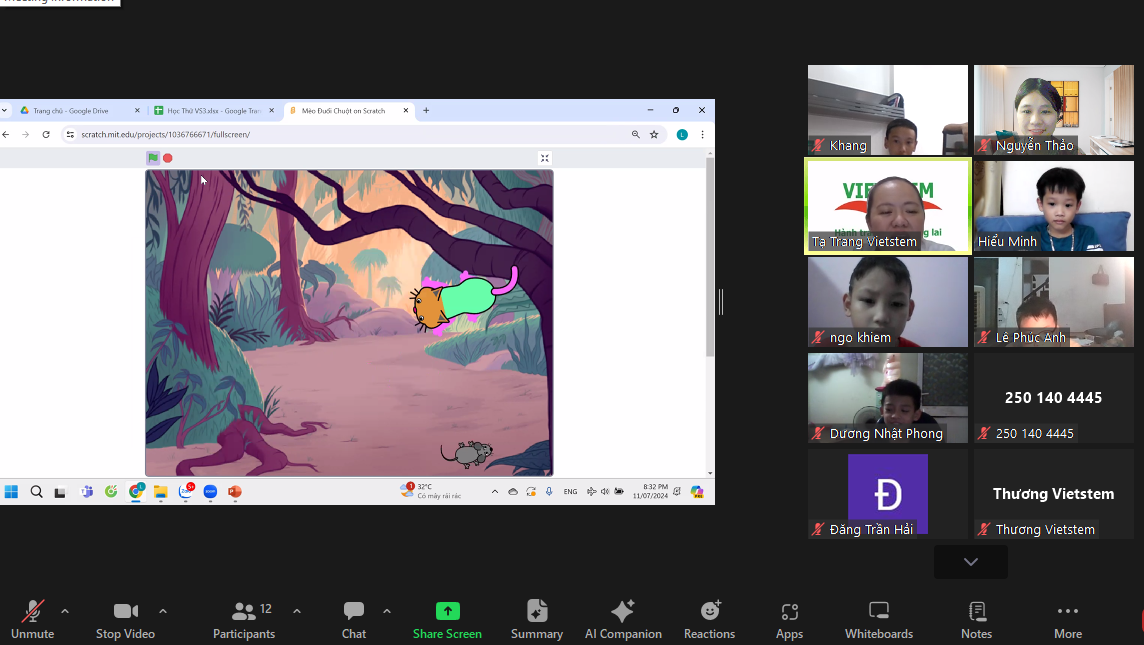This screenshot has width=1144, height=645.
Task: Go forward in the shared browser
Action: [26, 134]
